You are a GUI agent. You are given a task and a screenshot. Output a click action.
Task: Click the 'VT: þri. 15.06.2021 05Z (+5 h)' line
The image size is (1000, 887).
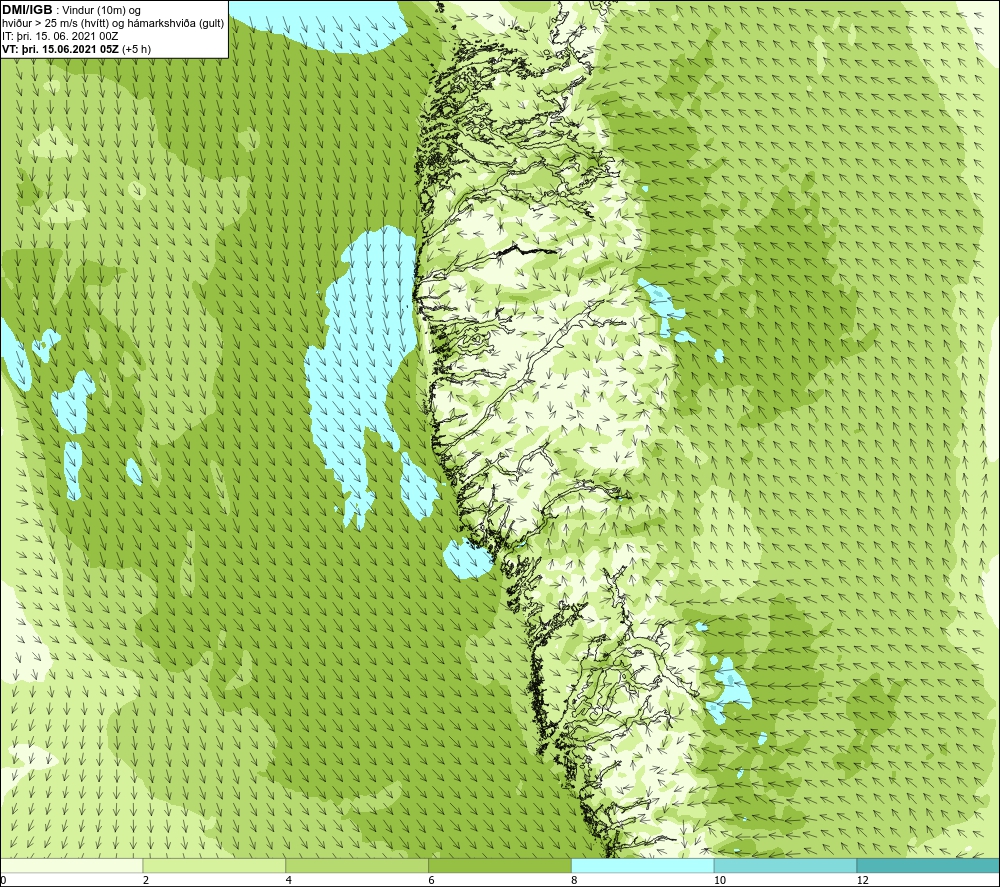point(77,49)
